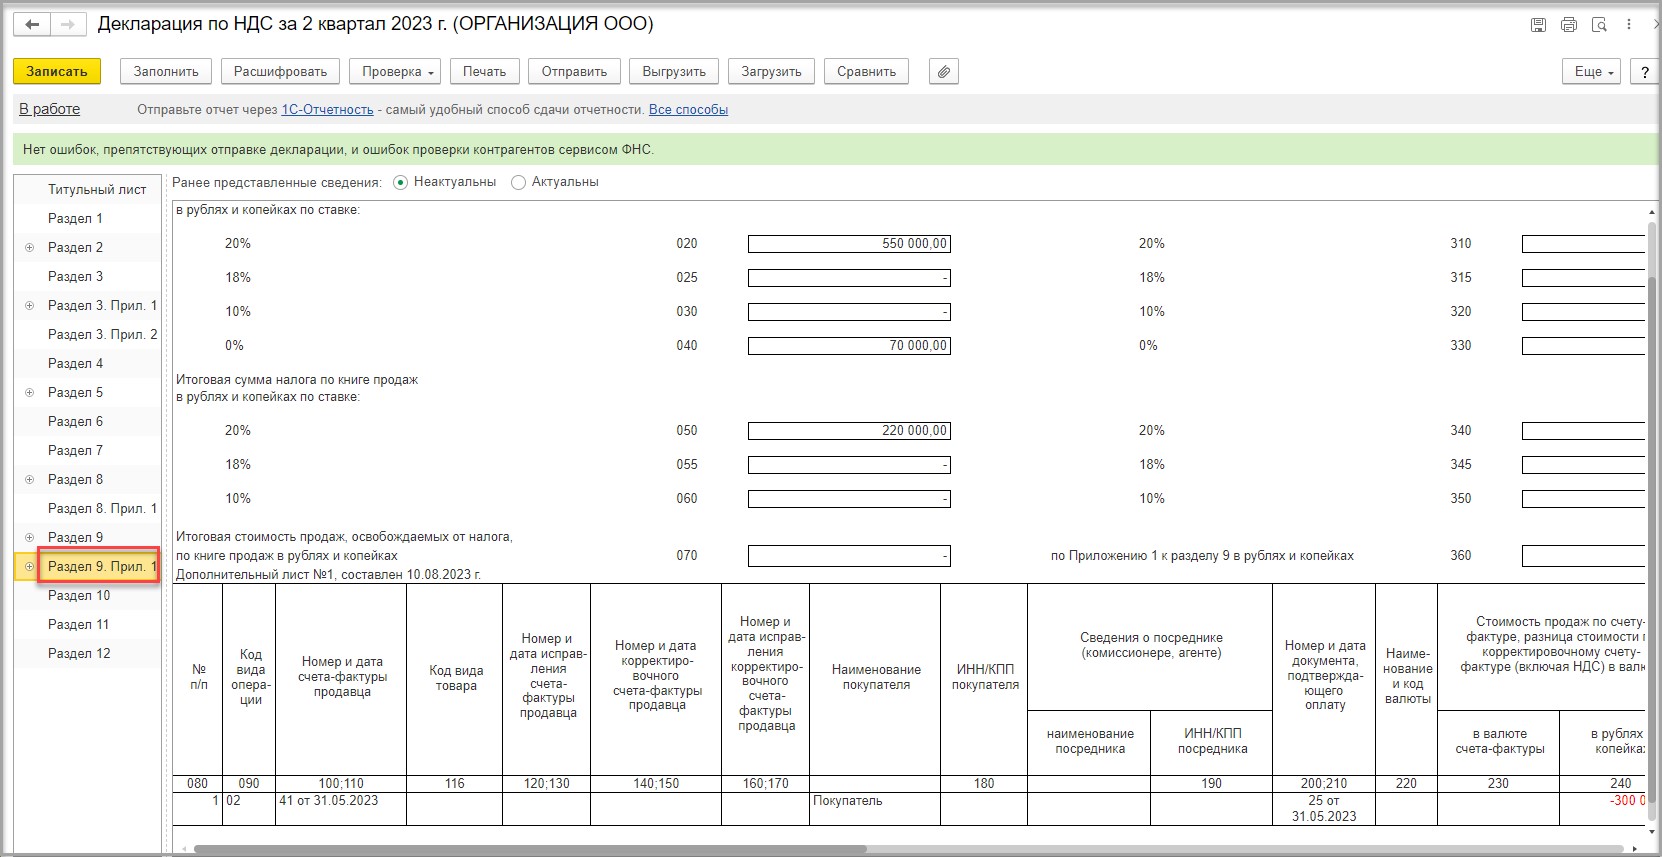Click the empty line 025 field
The image size is (1662, 857).
849,278
